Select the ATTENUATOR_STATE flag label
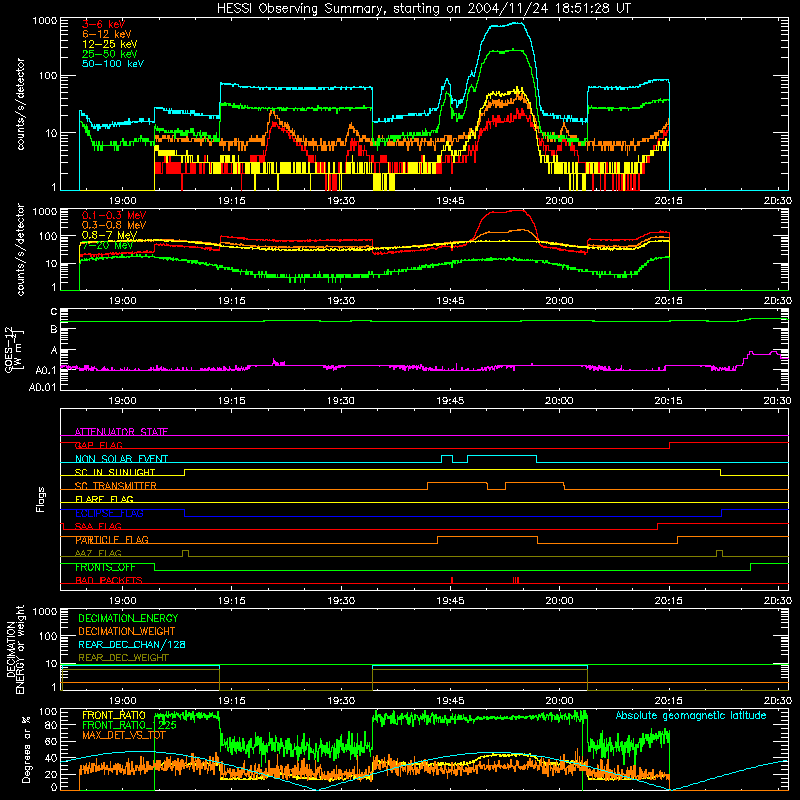800x800 pixels. (x=121, y=432)
